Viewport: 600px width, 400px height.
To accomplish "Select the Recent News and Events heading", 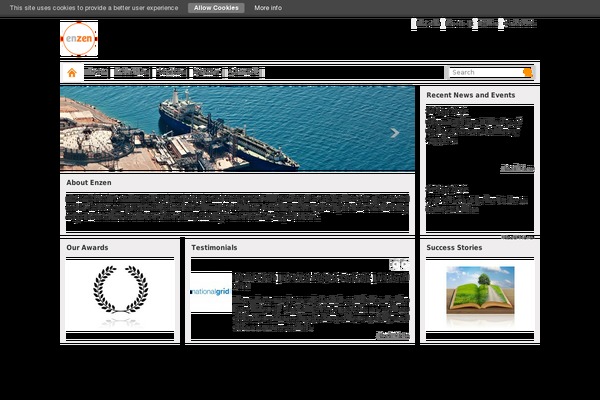I will (471, 95).
